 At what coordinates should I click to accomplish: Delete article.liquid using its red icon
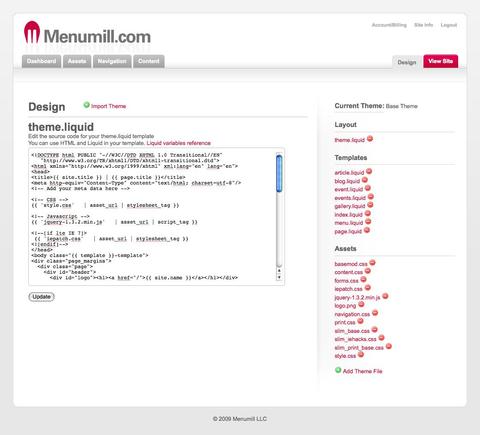click(369, 171)
